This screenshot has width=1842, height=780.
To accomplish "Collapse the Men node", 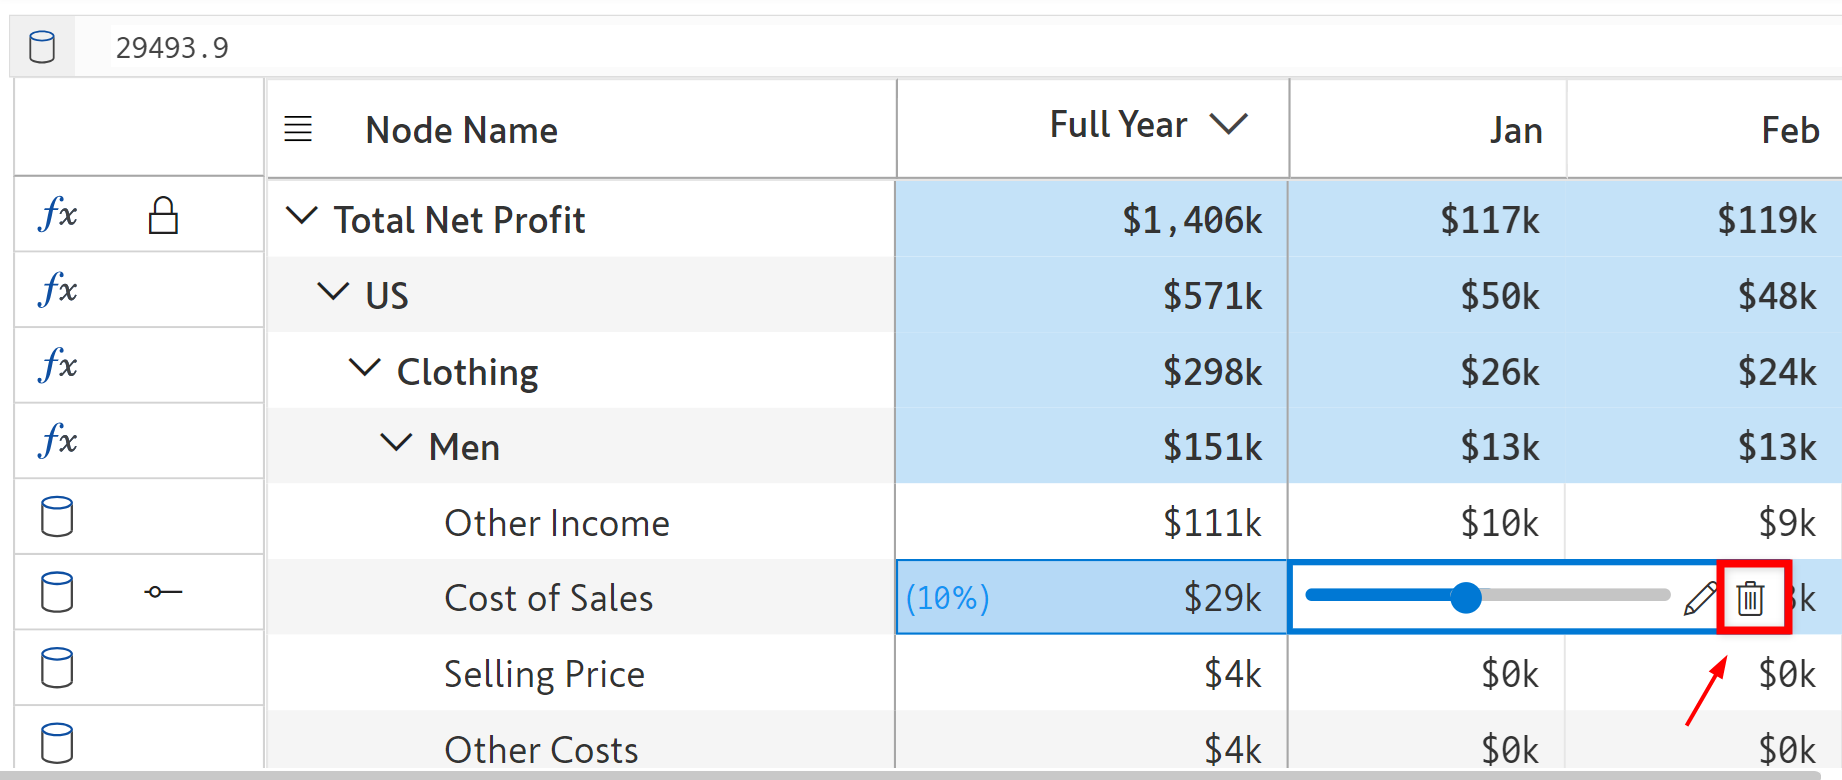I will (396, 443).
